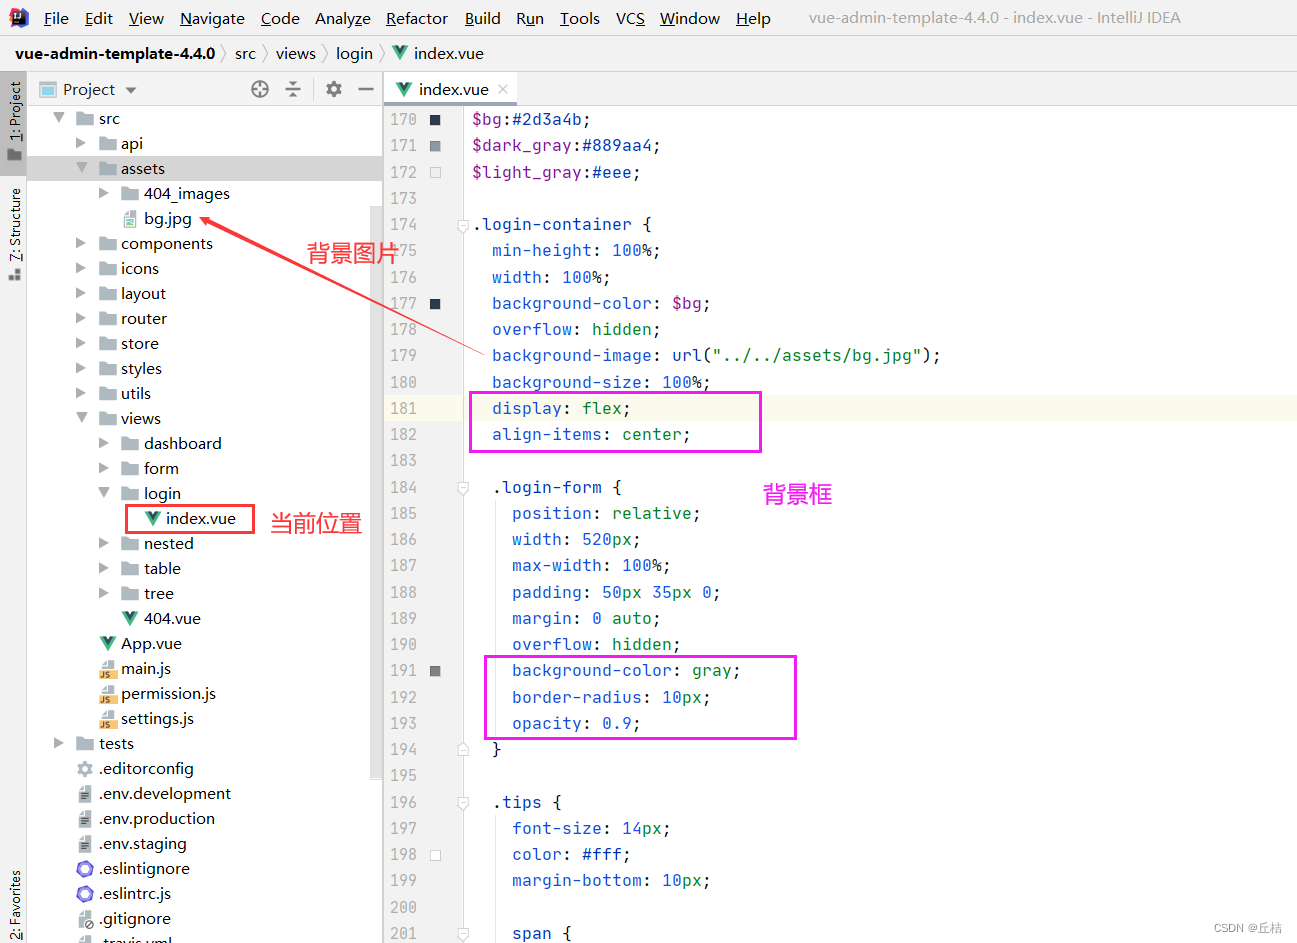The width and height of the screenshot is (1297, 943).
Task: Collapse the src folder arrow
Action: coord(59,118)
